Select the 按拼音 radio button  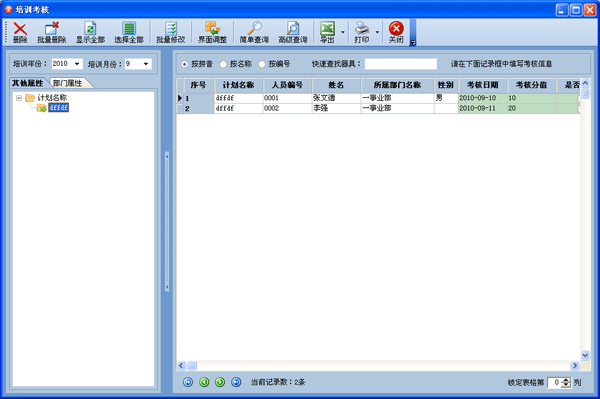click(x=184, y=64)
